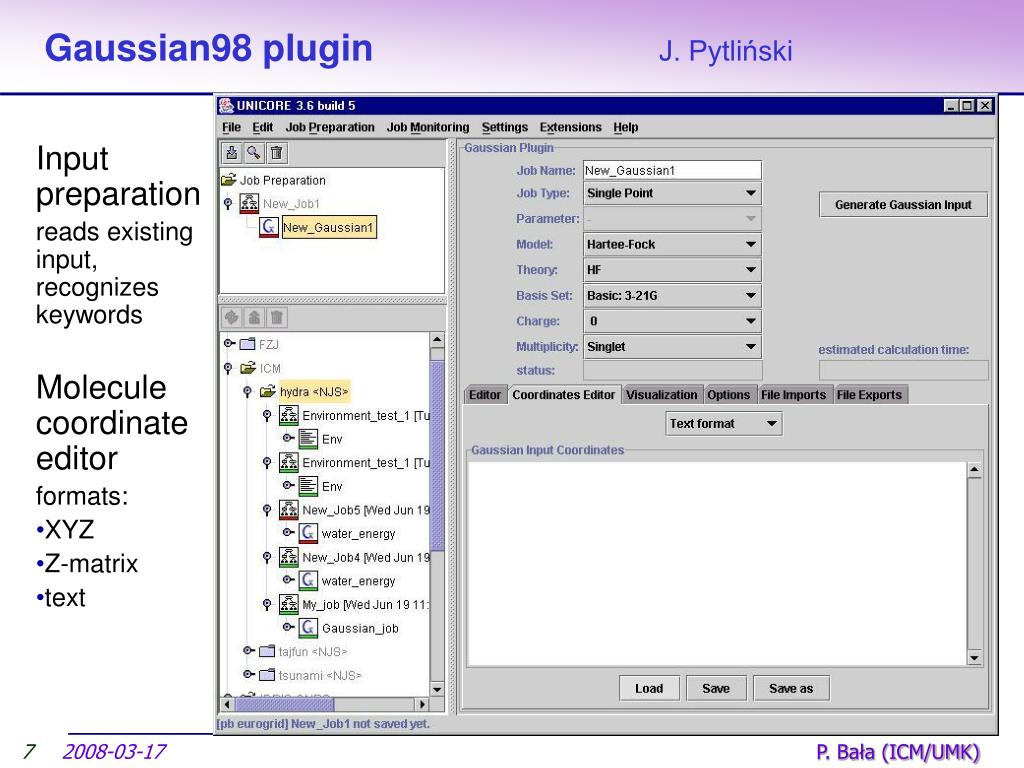Click Gaussian icon of water_energy under New_Job5
Screen dimensions: 1024x768
[x=308, y=534]
